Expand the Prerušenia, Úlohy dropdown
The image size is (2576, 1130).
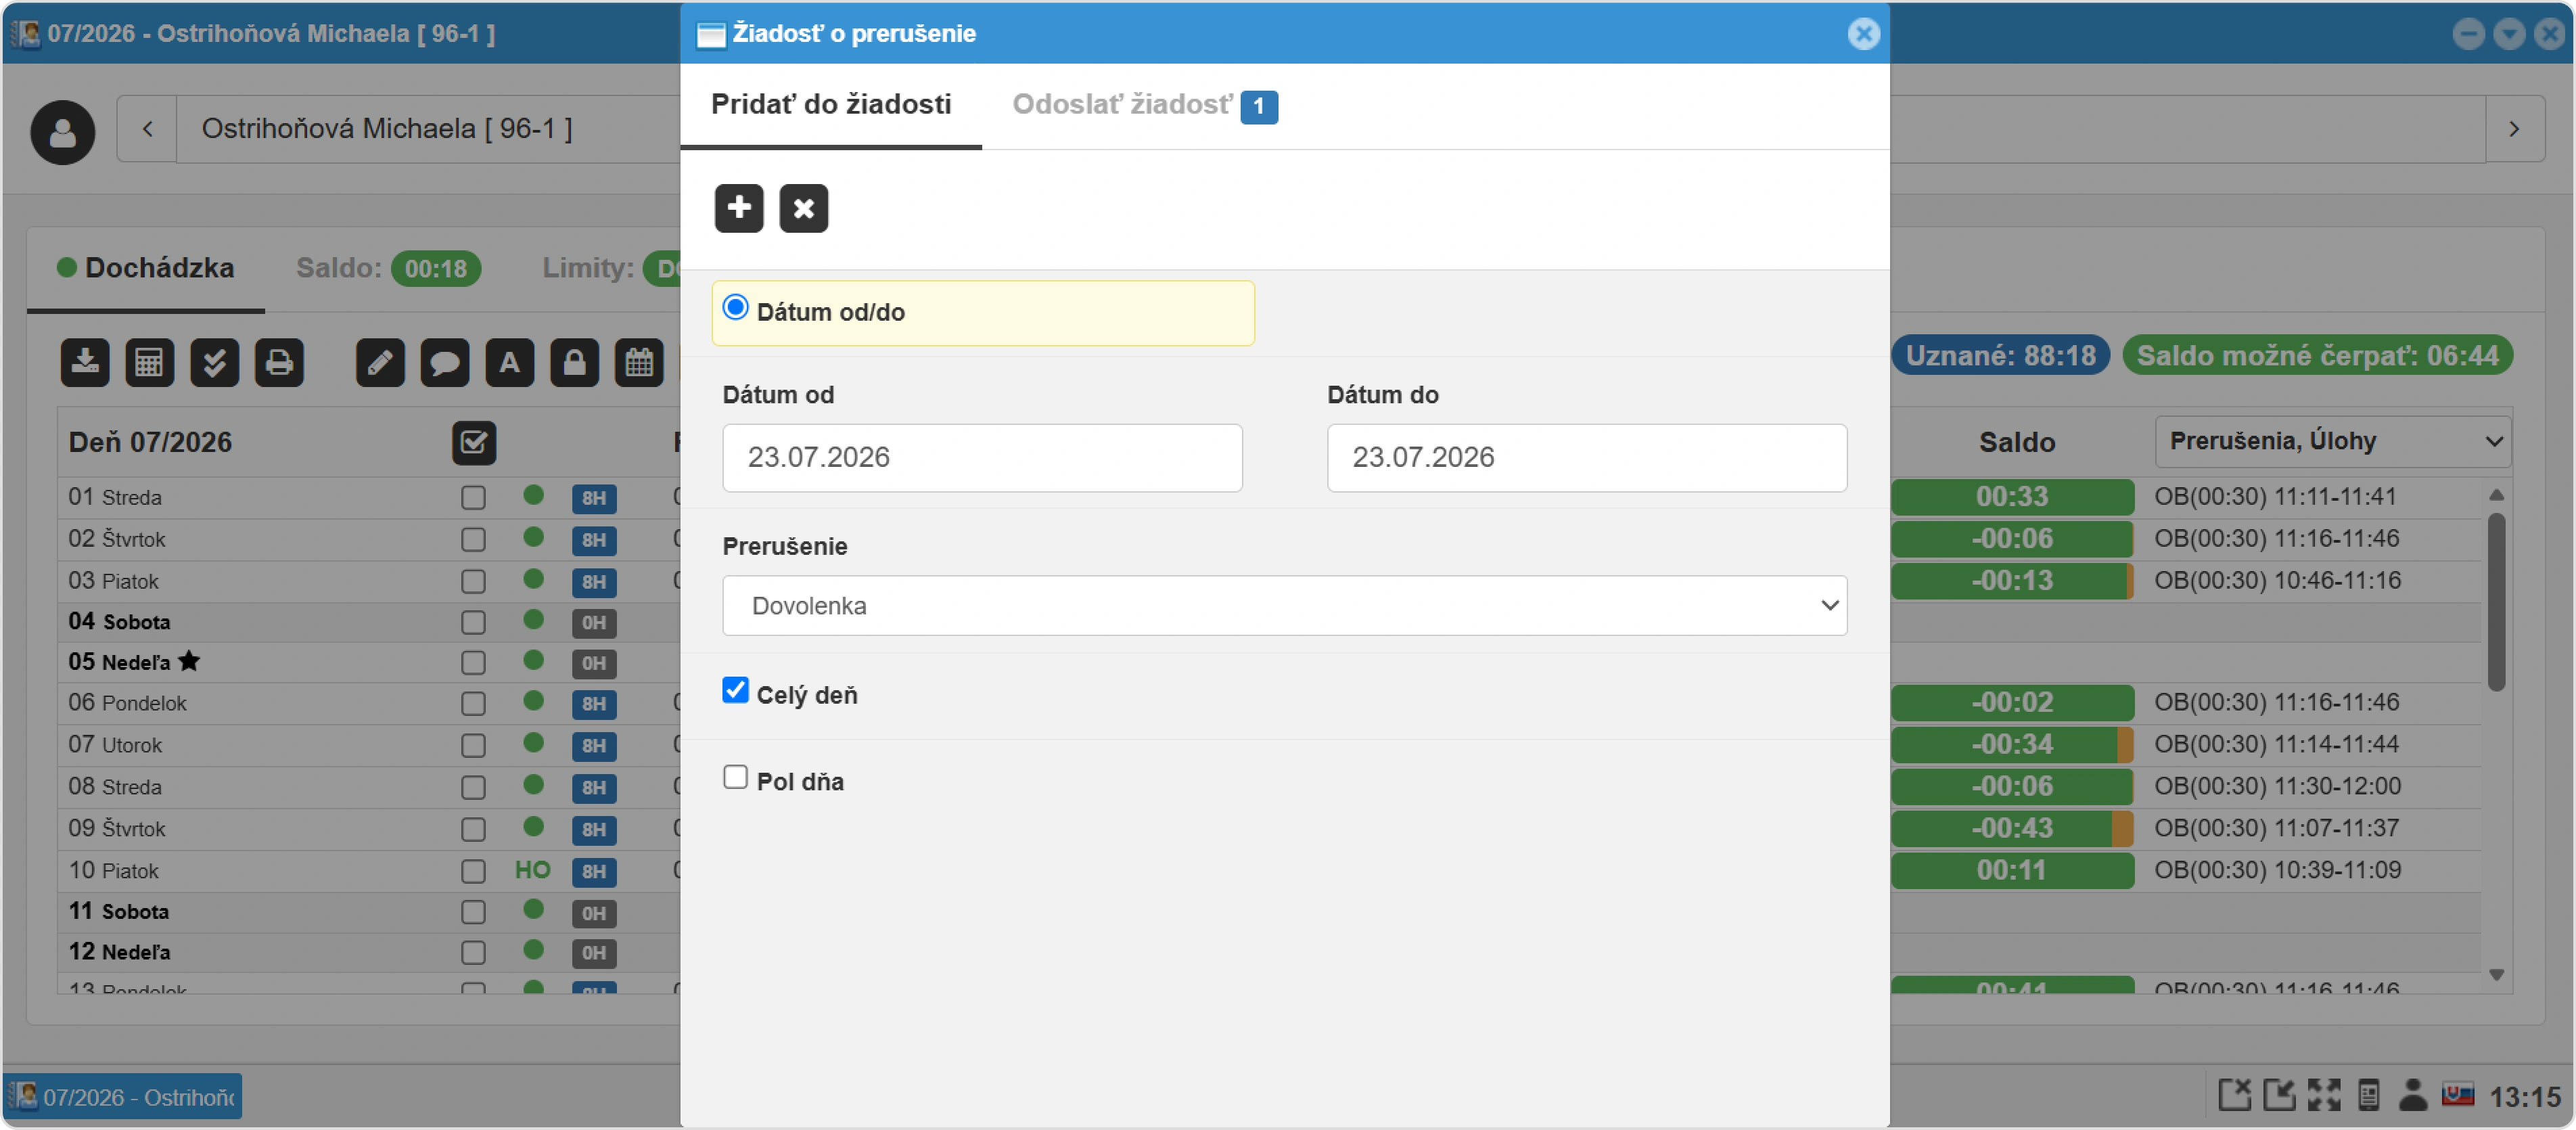[x=2332, y=441]
